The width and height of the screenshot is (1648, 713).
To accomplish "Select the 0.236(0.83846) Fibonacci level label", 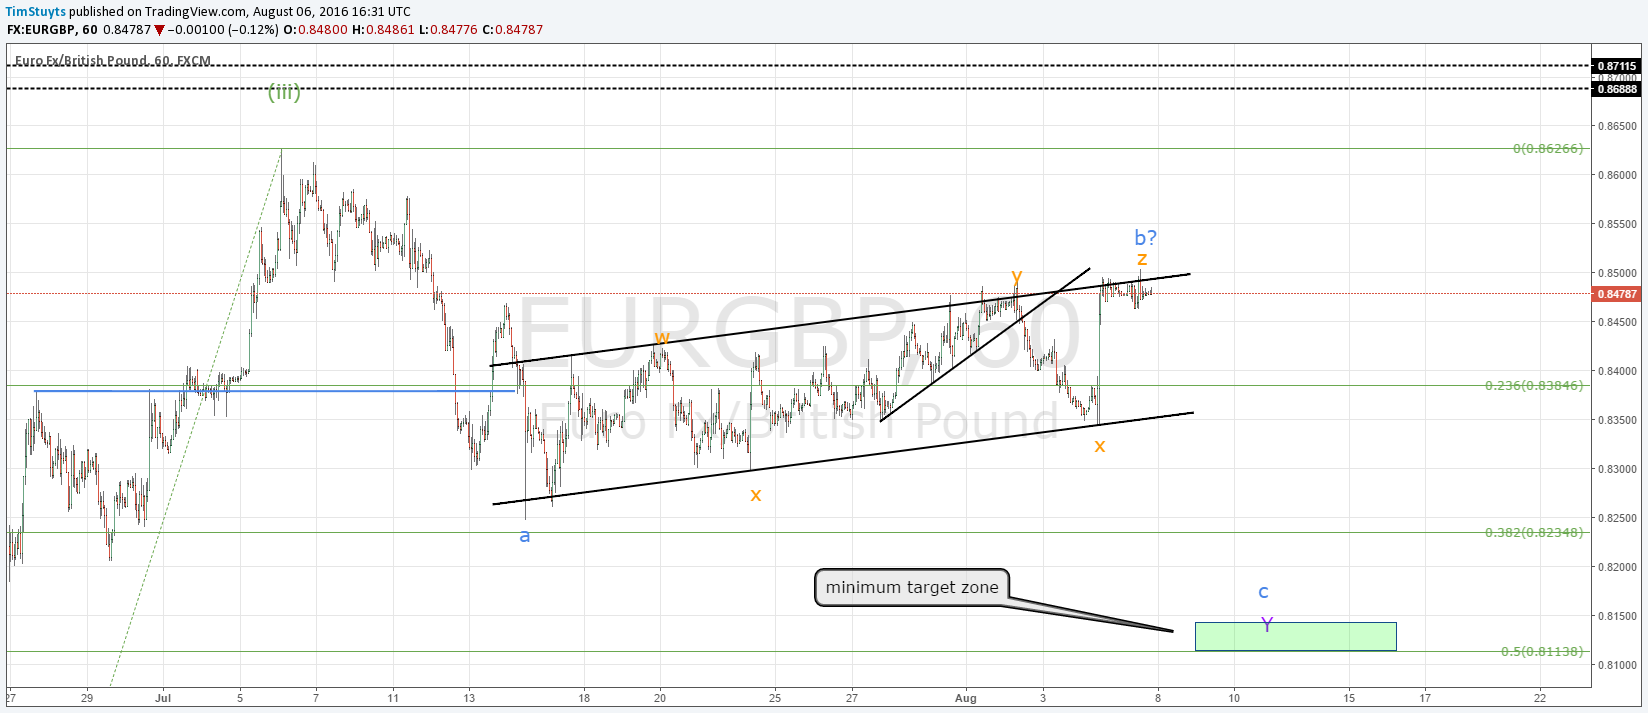I will [1534, 385].
